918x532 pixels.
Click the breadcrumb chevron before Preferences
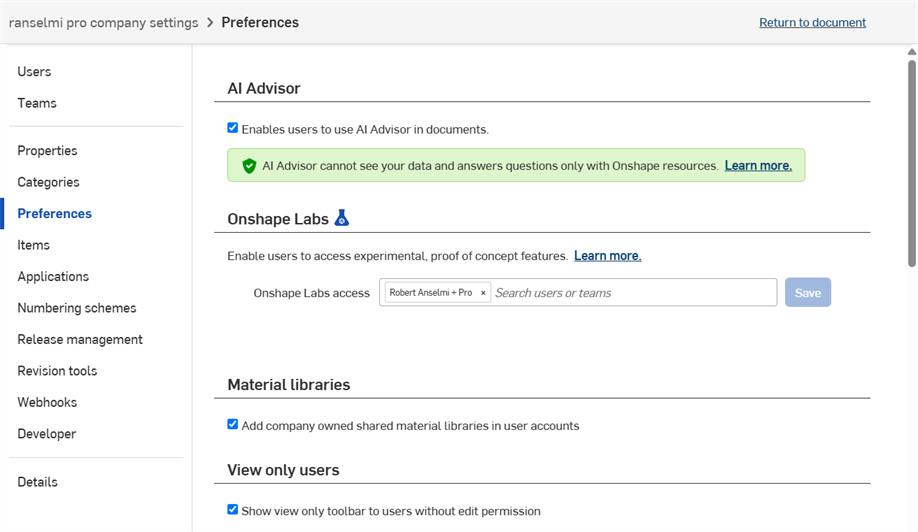210,23
